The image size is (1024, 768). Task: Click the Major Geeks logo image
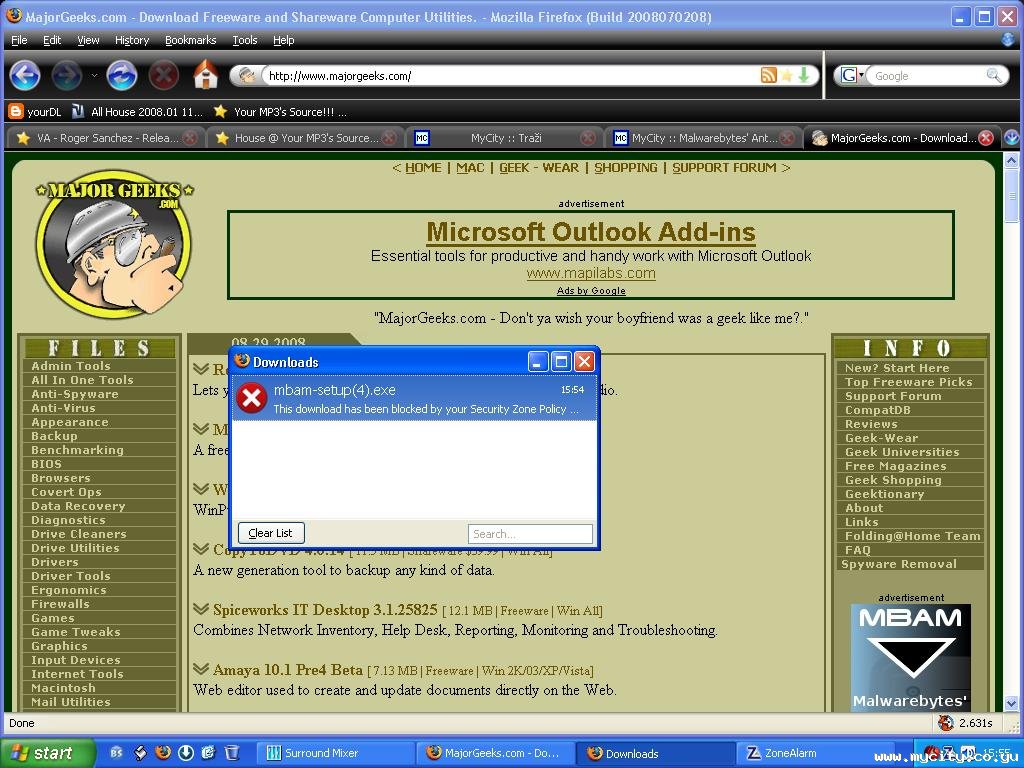tap(114, 244)
